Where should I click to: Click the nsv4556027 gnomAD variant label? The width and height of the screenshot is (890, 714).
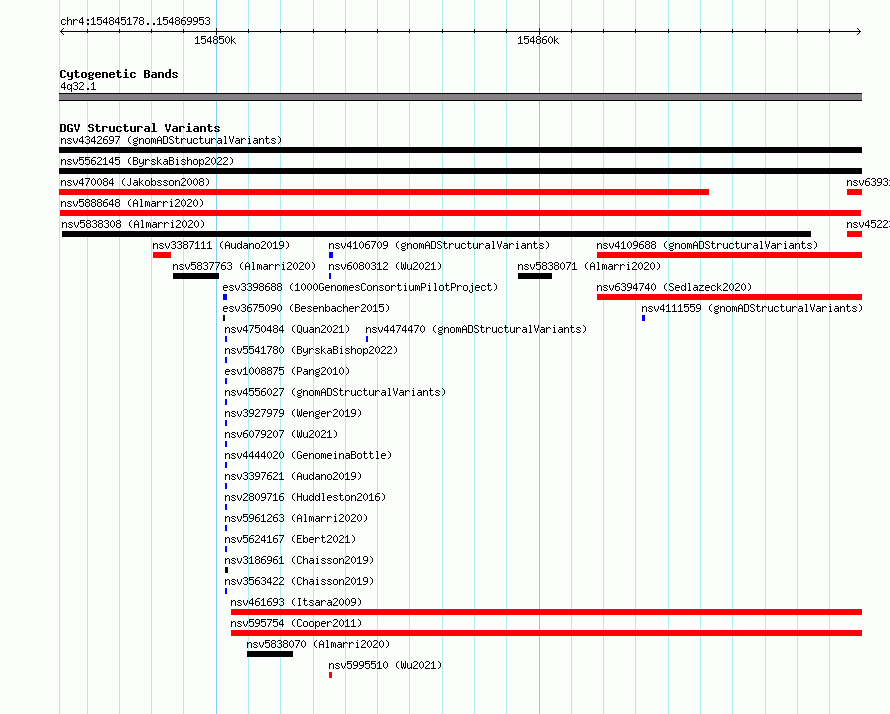tap(335, 392)
